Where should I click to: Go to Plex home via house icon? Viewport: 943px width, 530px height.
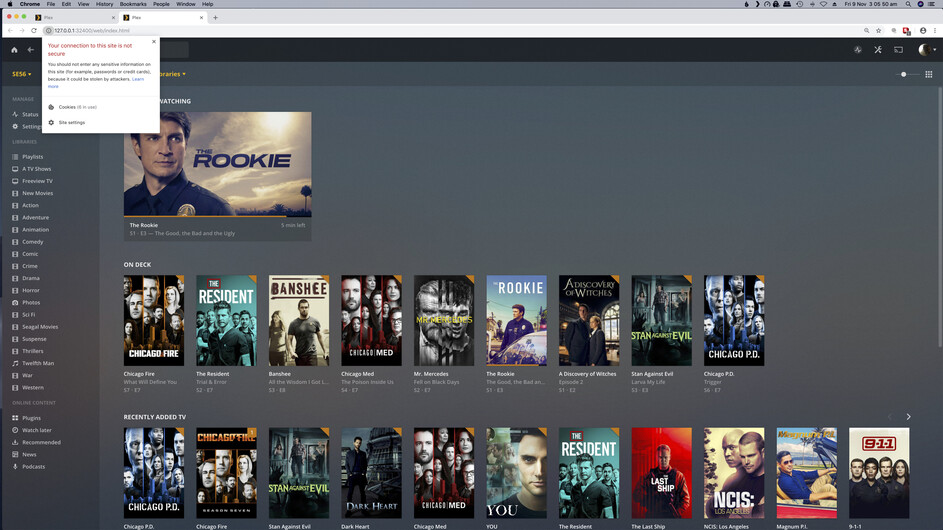tap(14, 50)
